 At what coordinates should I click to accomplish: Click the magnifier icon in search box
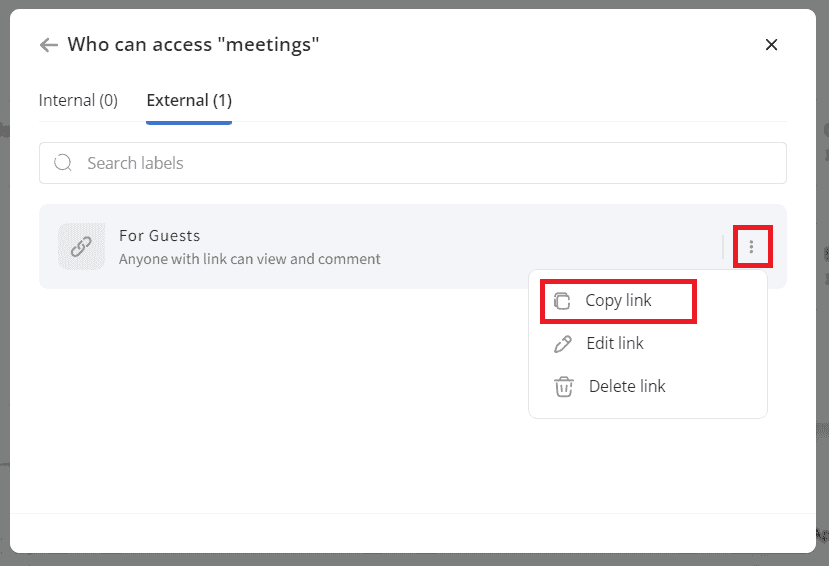pos(63,163)
